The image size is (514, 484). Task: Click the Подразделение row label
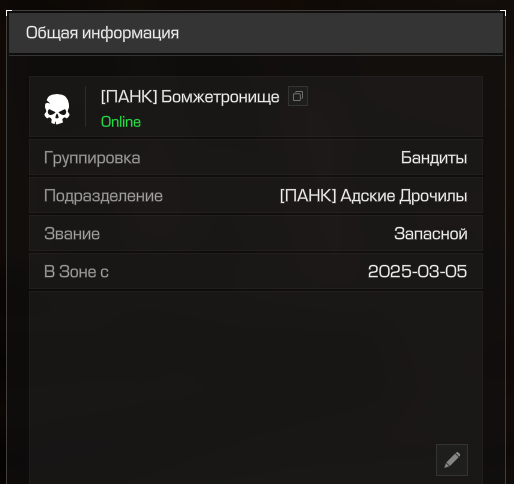point(103,196)
